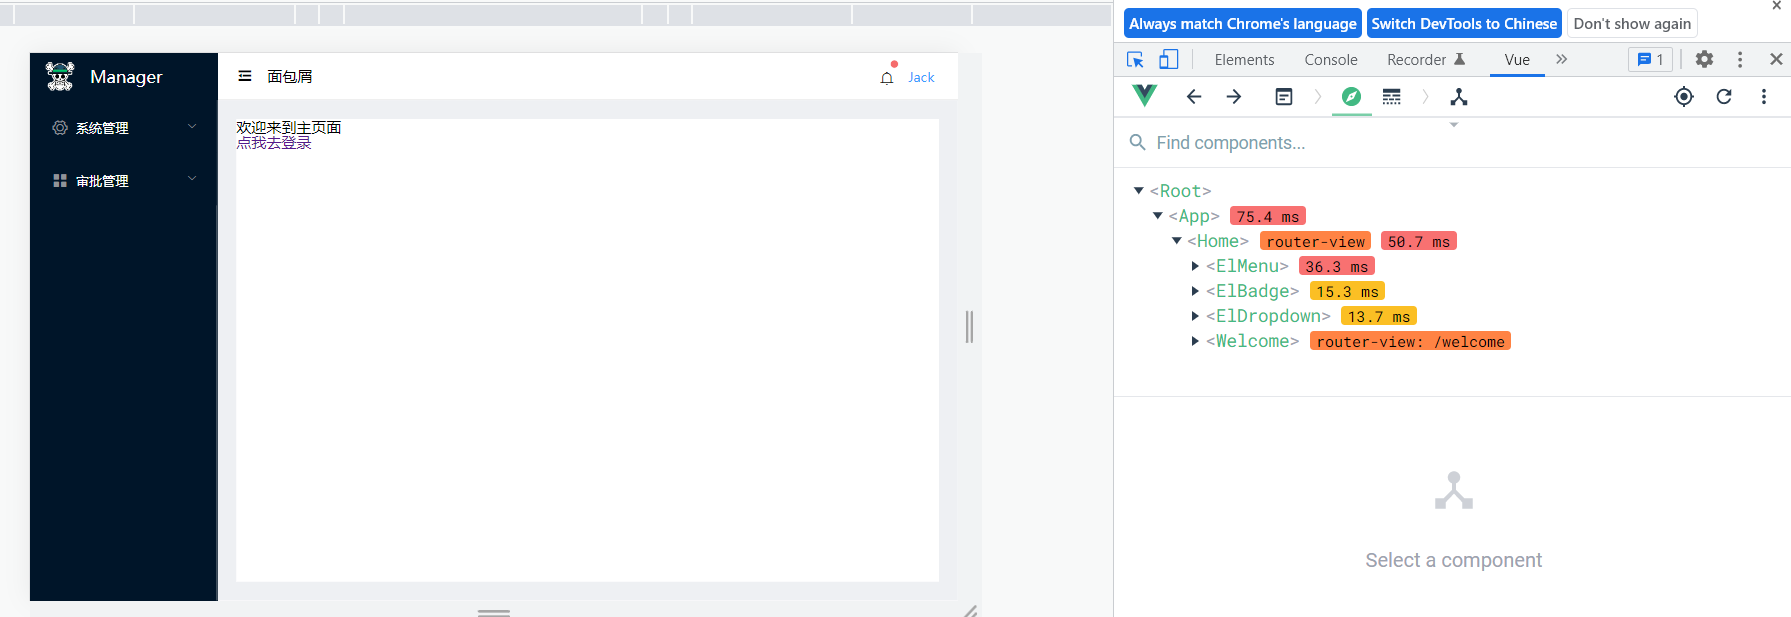Click the router-view: /welcome badge
Image resolution: width=1791 pixels, height=617 pixels.
coord(1410,341)
